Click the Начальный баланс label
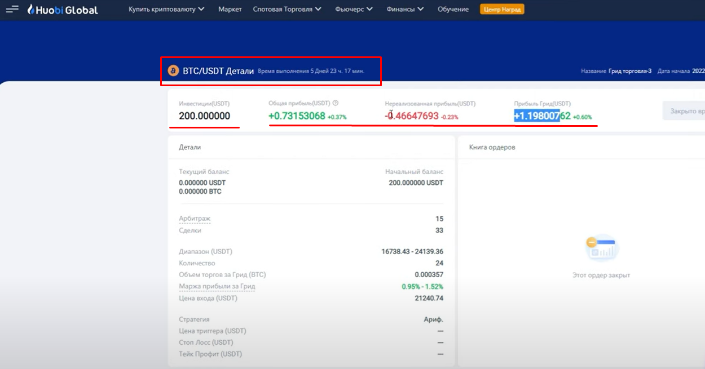This screenshot has width=705, height=369. click(x=414, y=172)
